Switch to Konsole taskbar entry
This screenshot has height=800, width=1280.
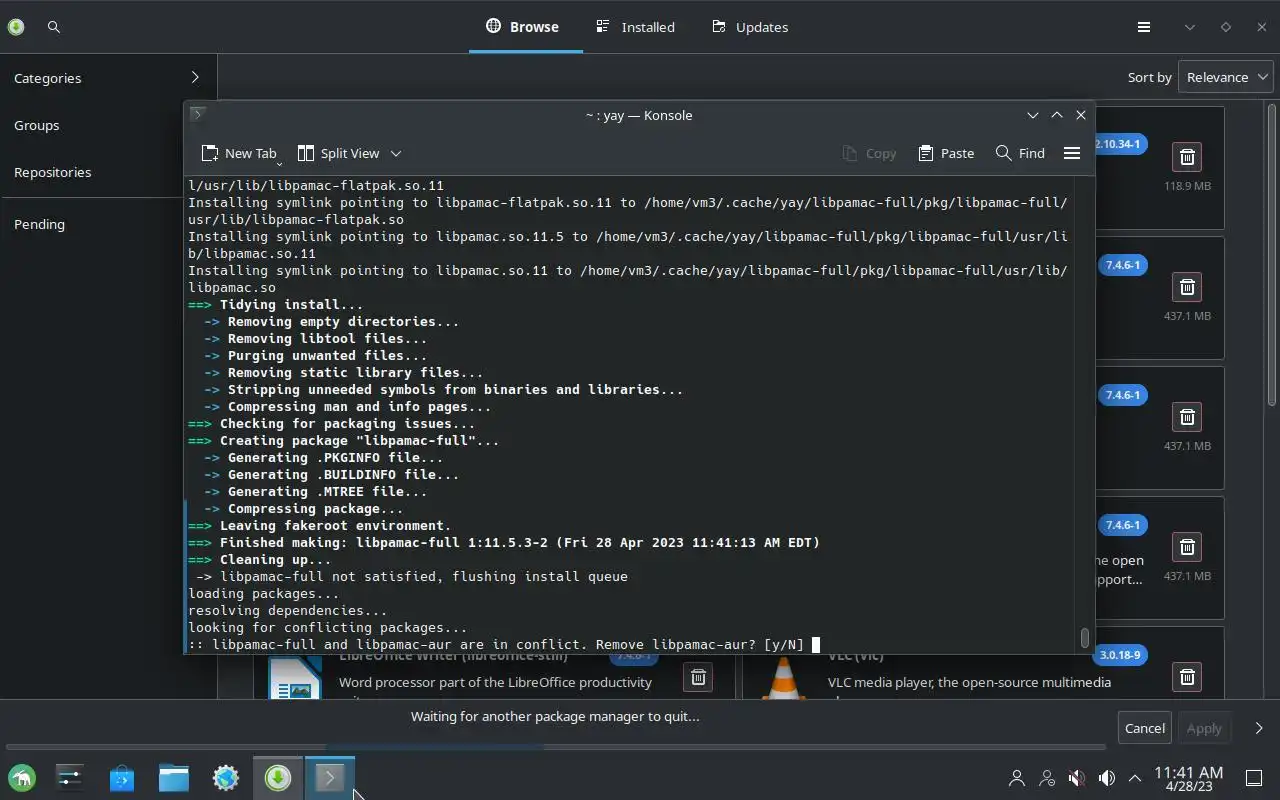(330, 777)
